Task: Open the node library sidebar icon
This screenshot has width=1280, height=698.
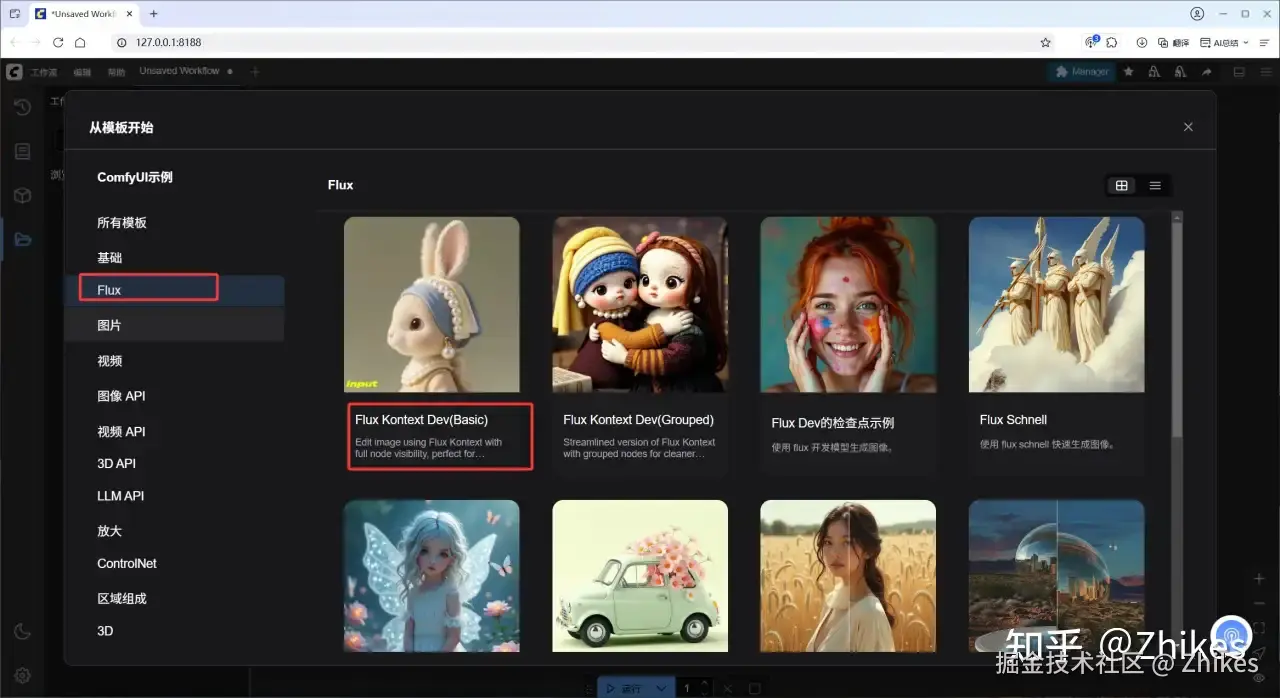Action: point(22,151)
